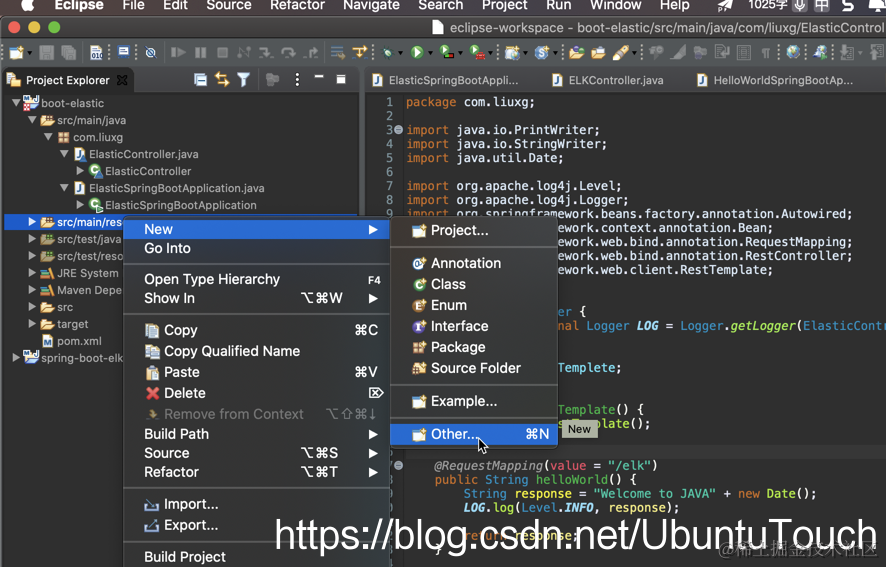The width and height of the screenshot is (886, 567).
Task: Click the Open Task folder icon
Action: coord(598,53)
